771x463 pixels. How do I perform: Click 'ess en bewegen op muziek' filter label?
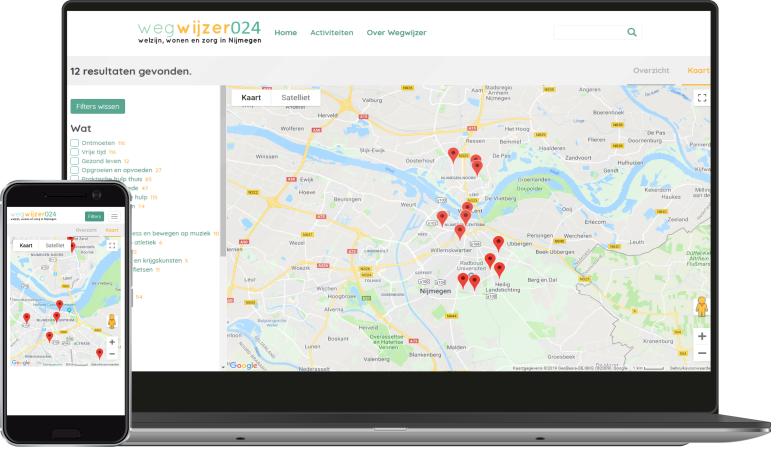pos(171,233)
